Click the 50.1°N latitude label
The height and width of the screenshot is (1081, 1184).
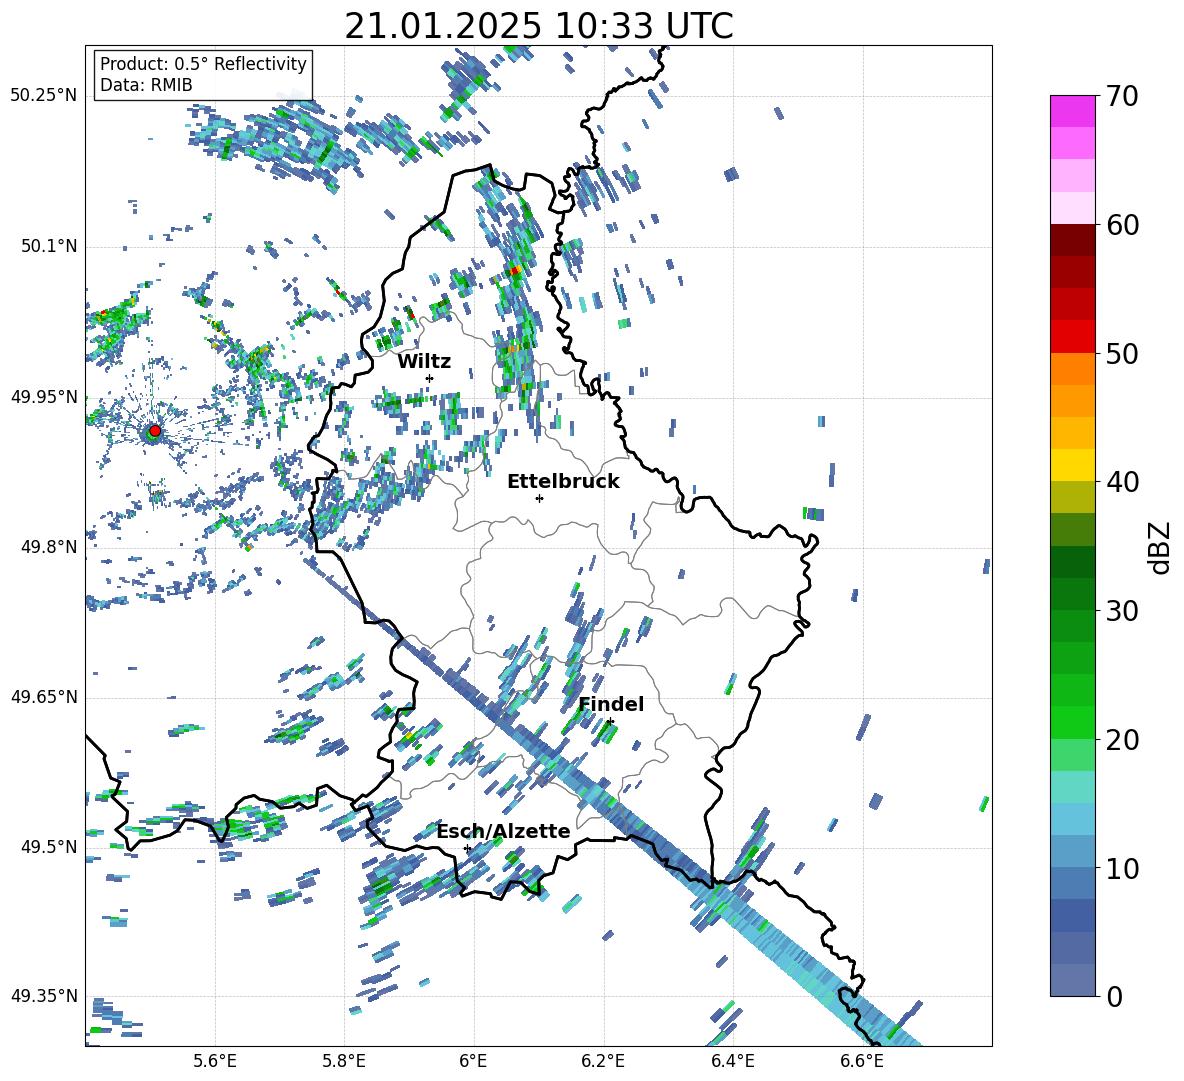click(48, 246)
